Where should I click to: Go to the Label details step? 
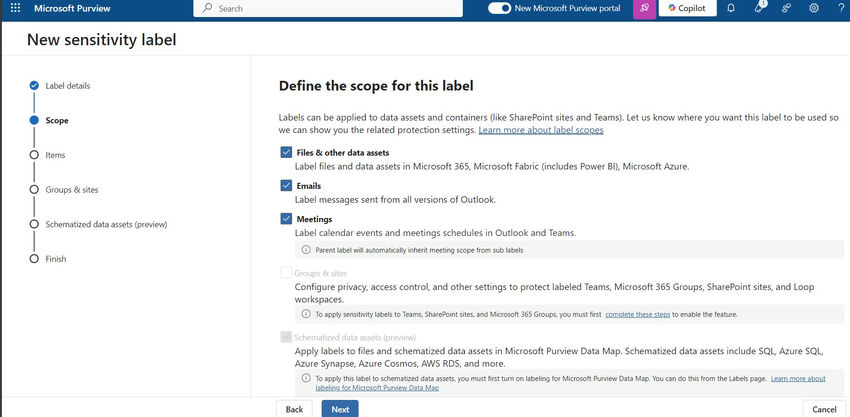(x=67, y=86)
